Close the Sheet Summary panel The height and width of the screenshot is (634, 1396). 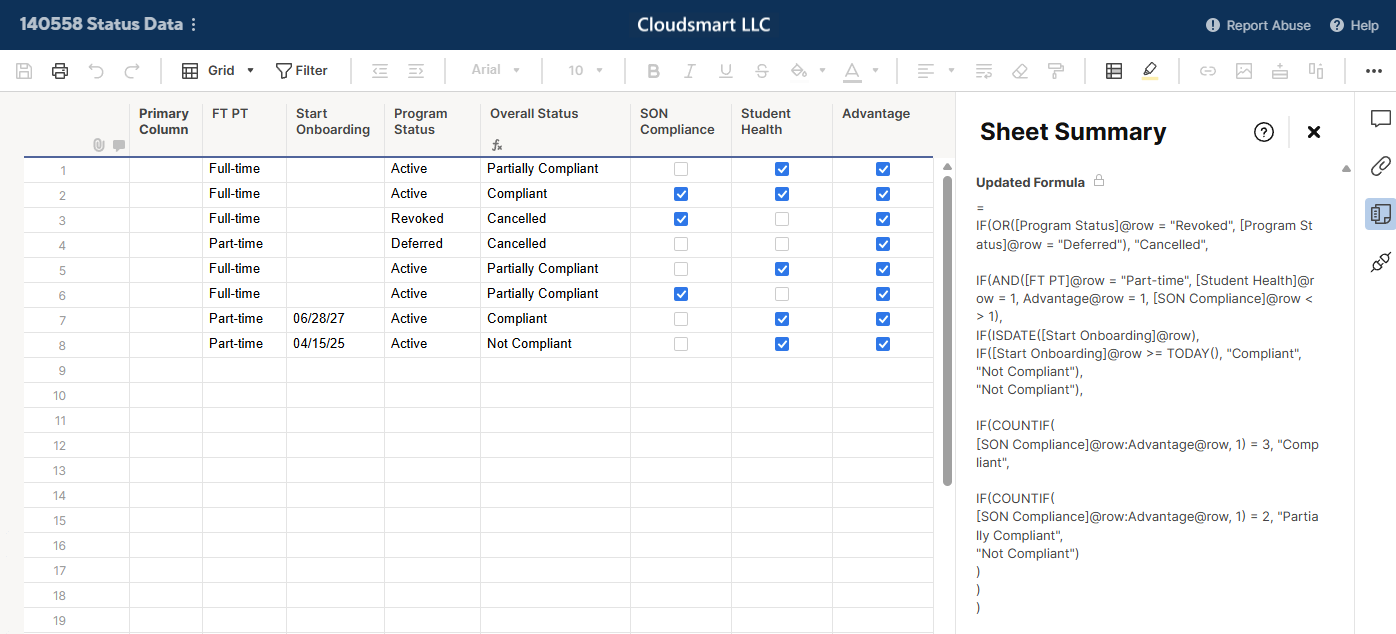1314,132
